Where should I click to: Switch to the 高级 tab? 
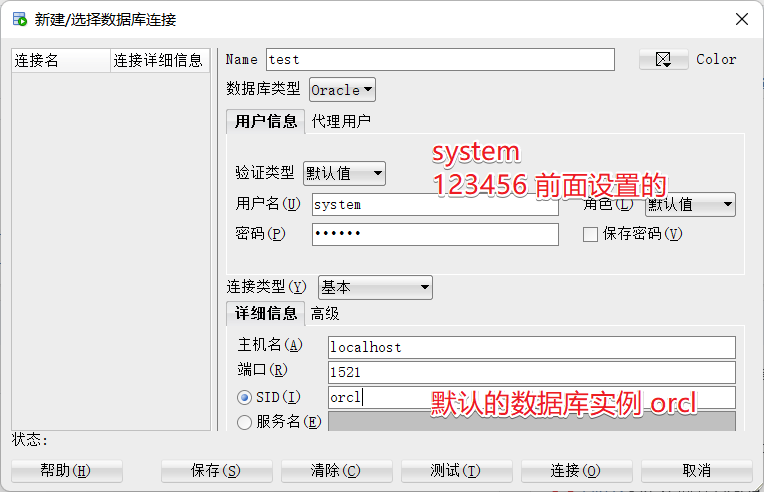325,314
